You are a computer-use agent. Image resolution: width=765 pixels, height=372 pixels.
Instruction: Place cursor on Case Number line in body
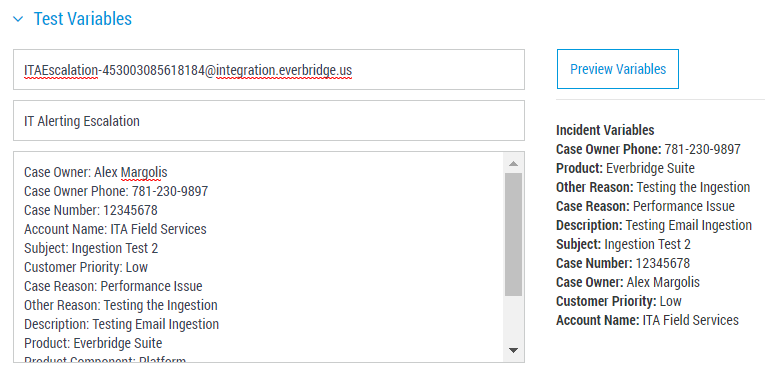[91, 210]
